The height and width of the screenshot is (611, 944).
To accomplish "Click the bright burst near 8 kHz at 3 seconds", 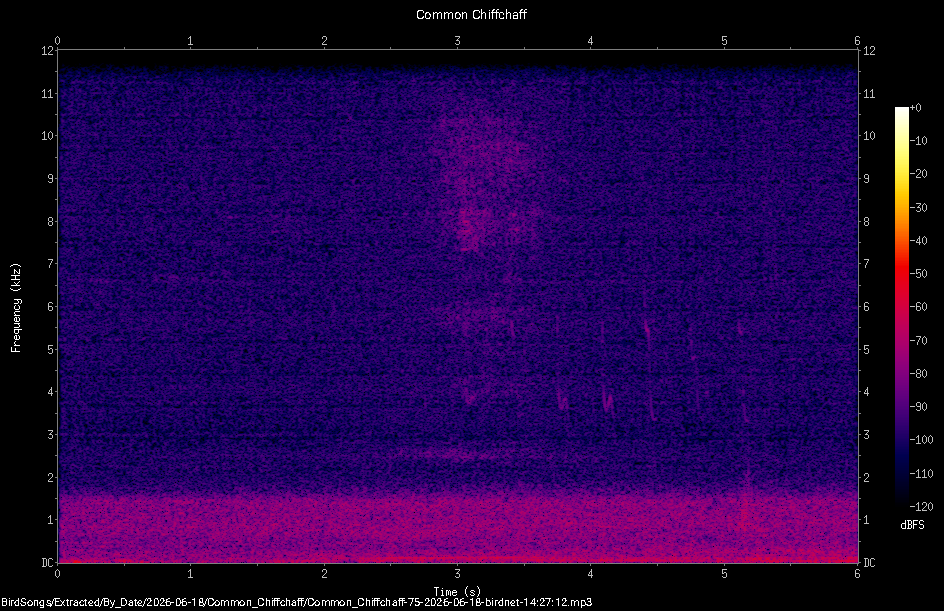I will coord(471,228).
